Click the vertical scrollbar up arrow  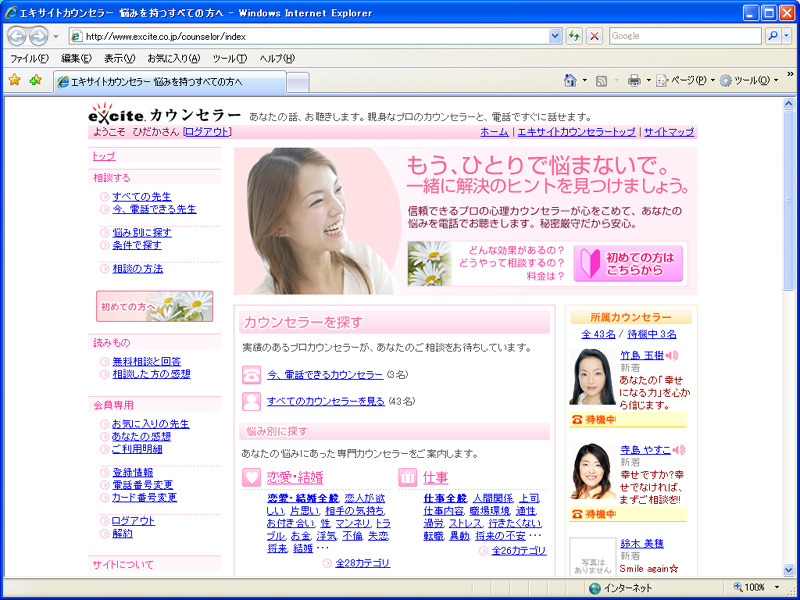(x=788, y=104)
